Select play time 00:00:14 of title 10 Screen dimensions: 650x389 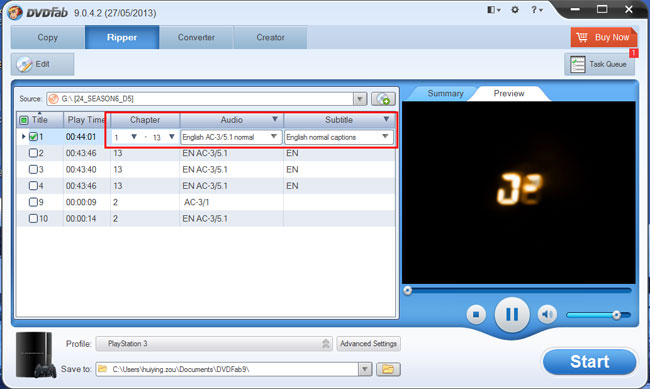click(x=81, y=218)
